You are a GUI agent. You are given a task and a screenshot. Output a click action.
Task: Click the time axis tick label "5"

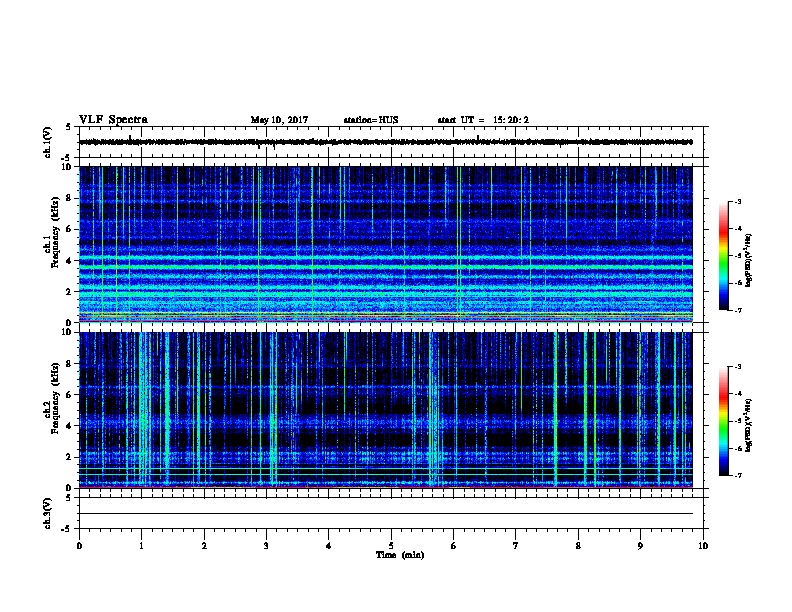[x=391, y=546]
